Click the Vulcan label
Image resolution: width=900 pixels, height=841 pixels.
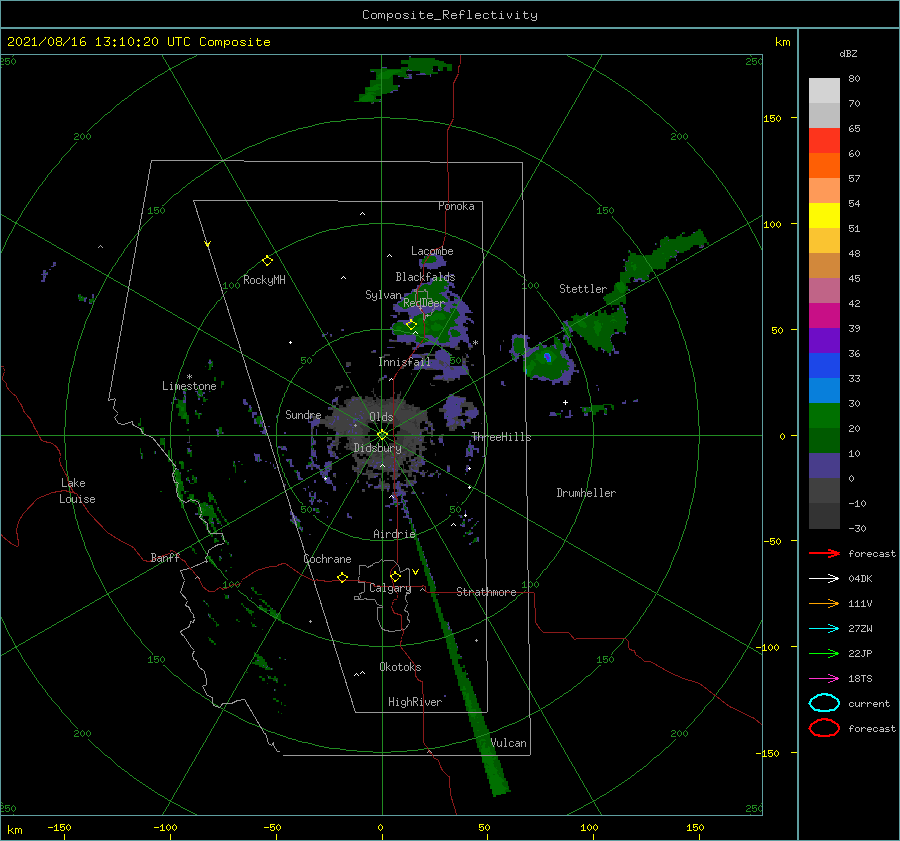point(508,743)
